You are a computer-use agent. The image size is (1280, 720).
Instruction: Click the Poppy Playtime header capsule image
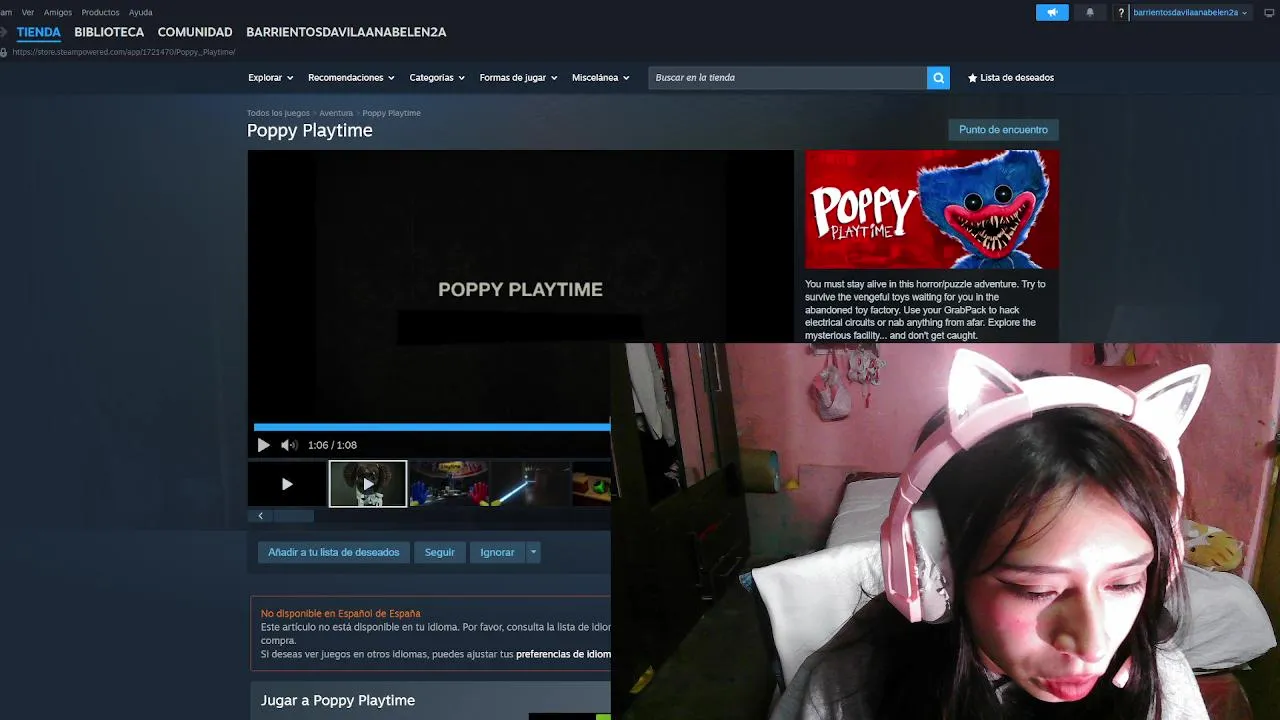[931, 209]
